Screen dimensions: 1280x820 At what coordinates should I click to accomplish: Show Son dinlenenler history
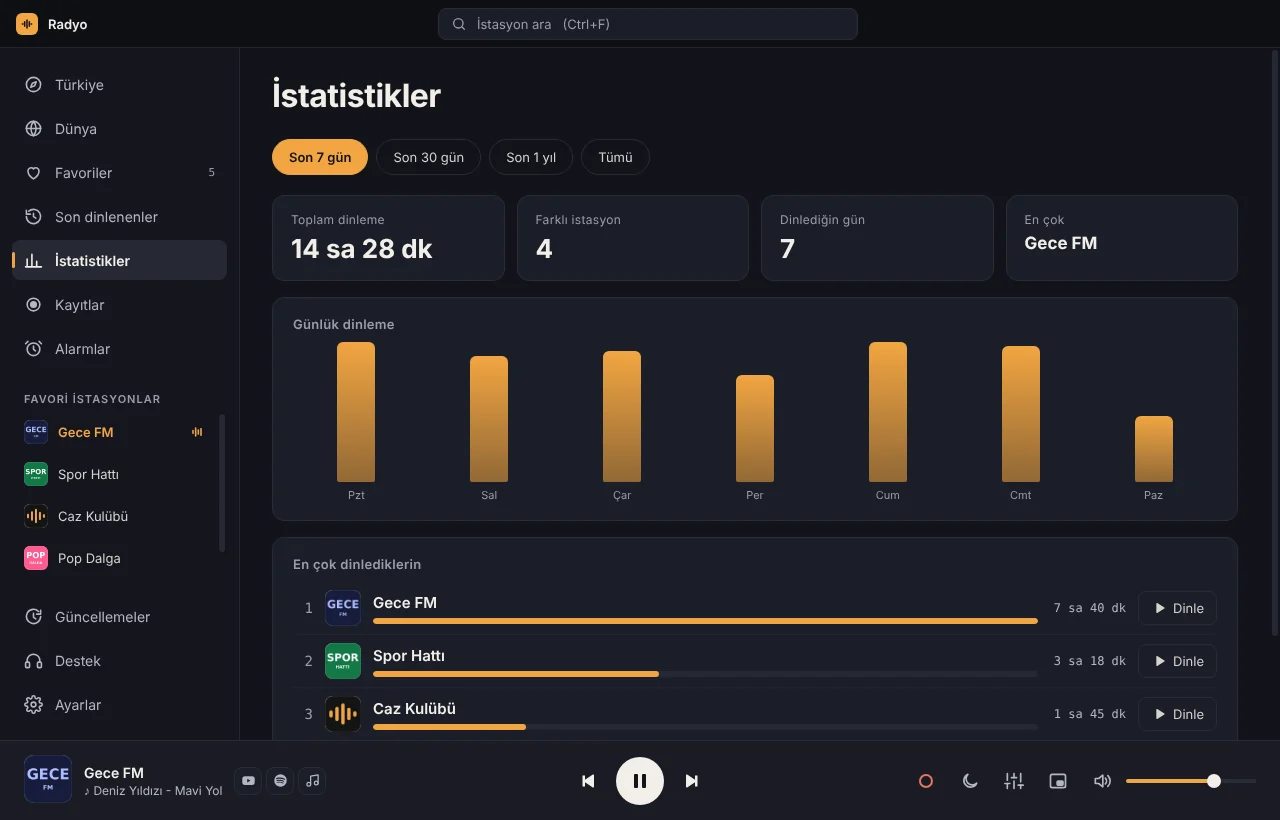(119, 217)
